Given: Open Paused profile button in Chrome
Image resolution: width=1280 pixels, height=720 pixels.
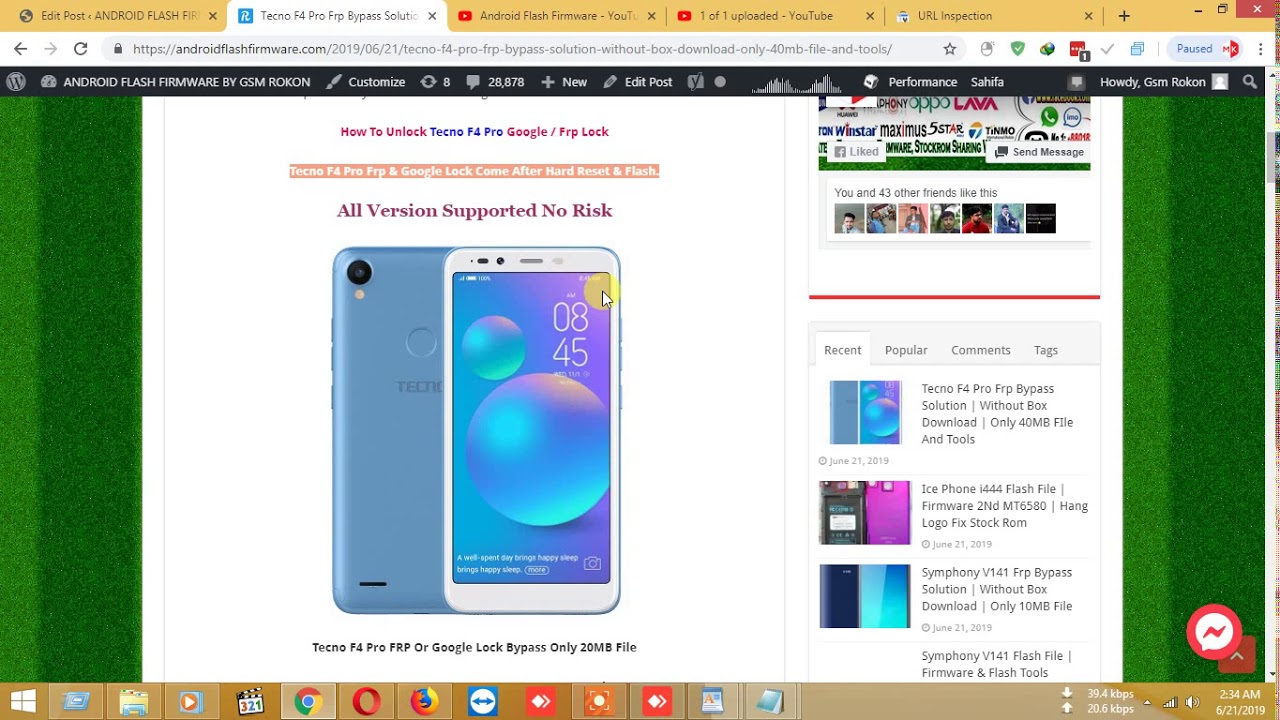Looking at the screenshot, I should click(x=1205, y=48).
